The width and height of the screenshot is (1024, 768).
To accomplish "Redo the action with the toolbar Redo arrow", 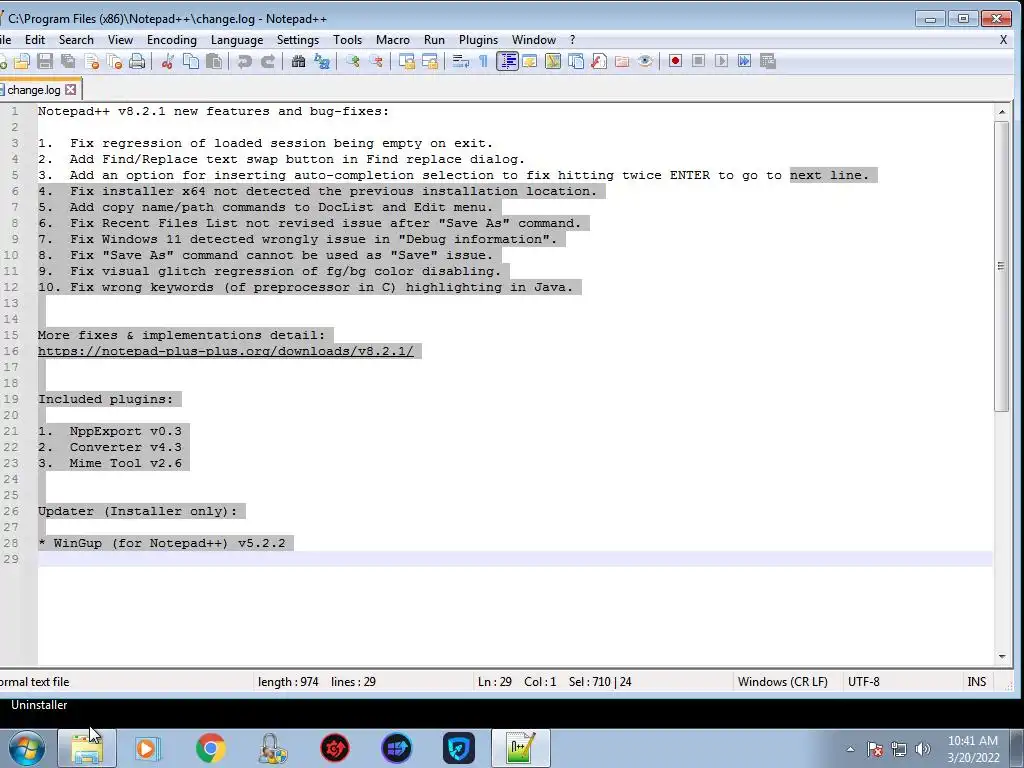I will [x=268, y=61].
